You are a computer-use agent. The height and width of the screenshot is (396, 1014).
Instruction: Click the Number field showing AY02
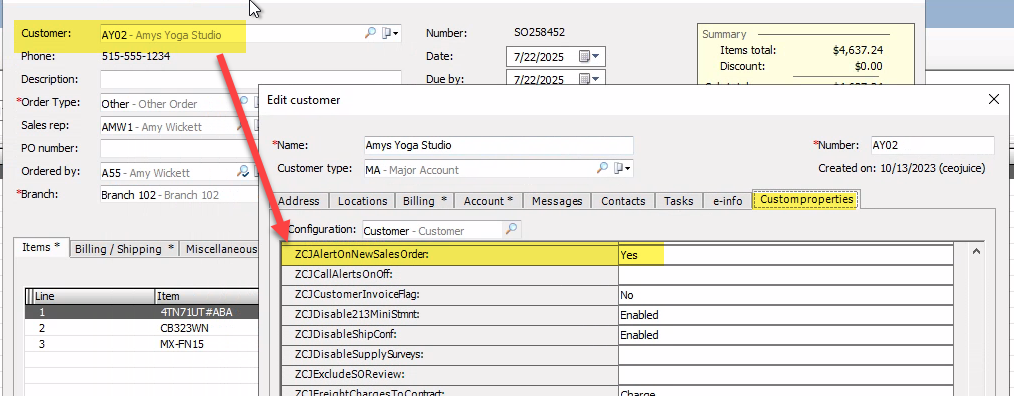(x=933, y=145)
